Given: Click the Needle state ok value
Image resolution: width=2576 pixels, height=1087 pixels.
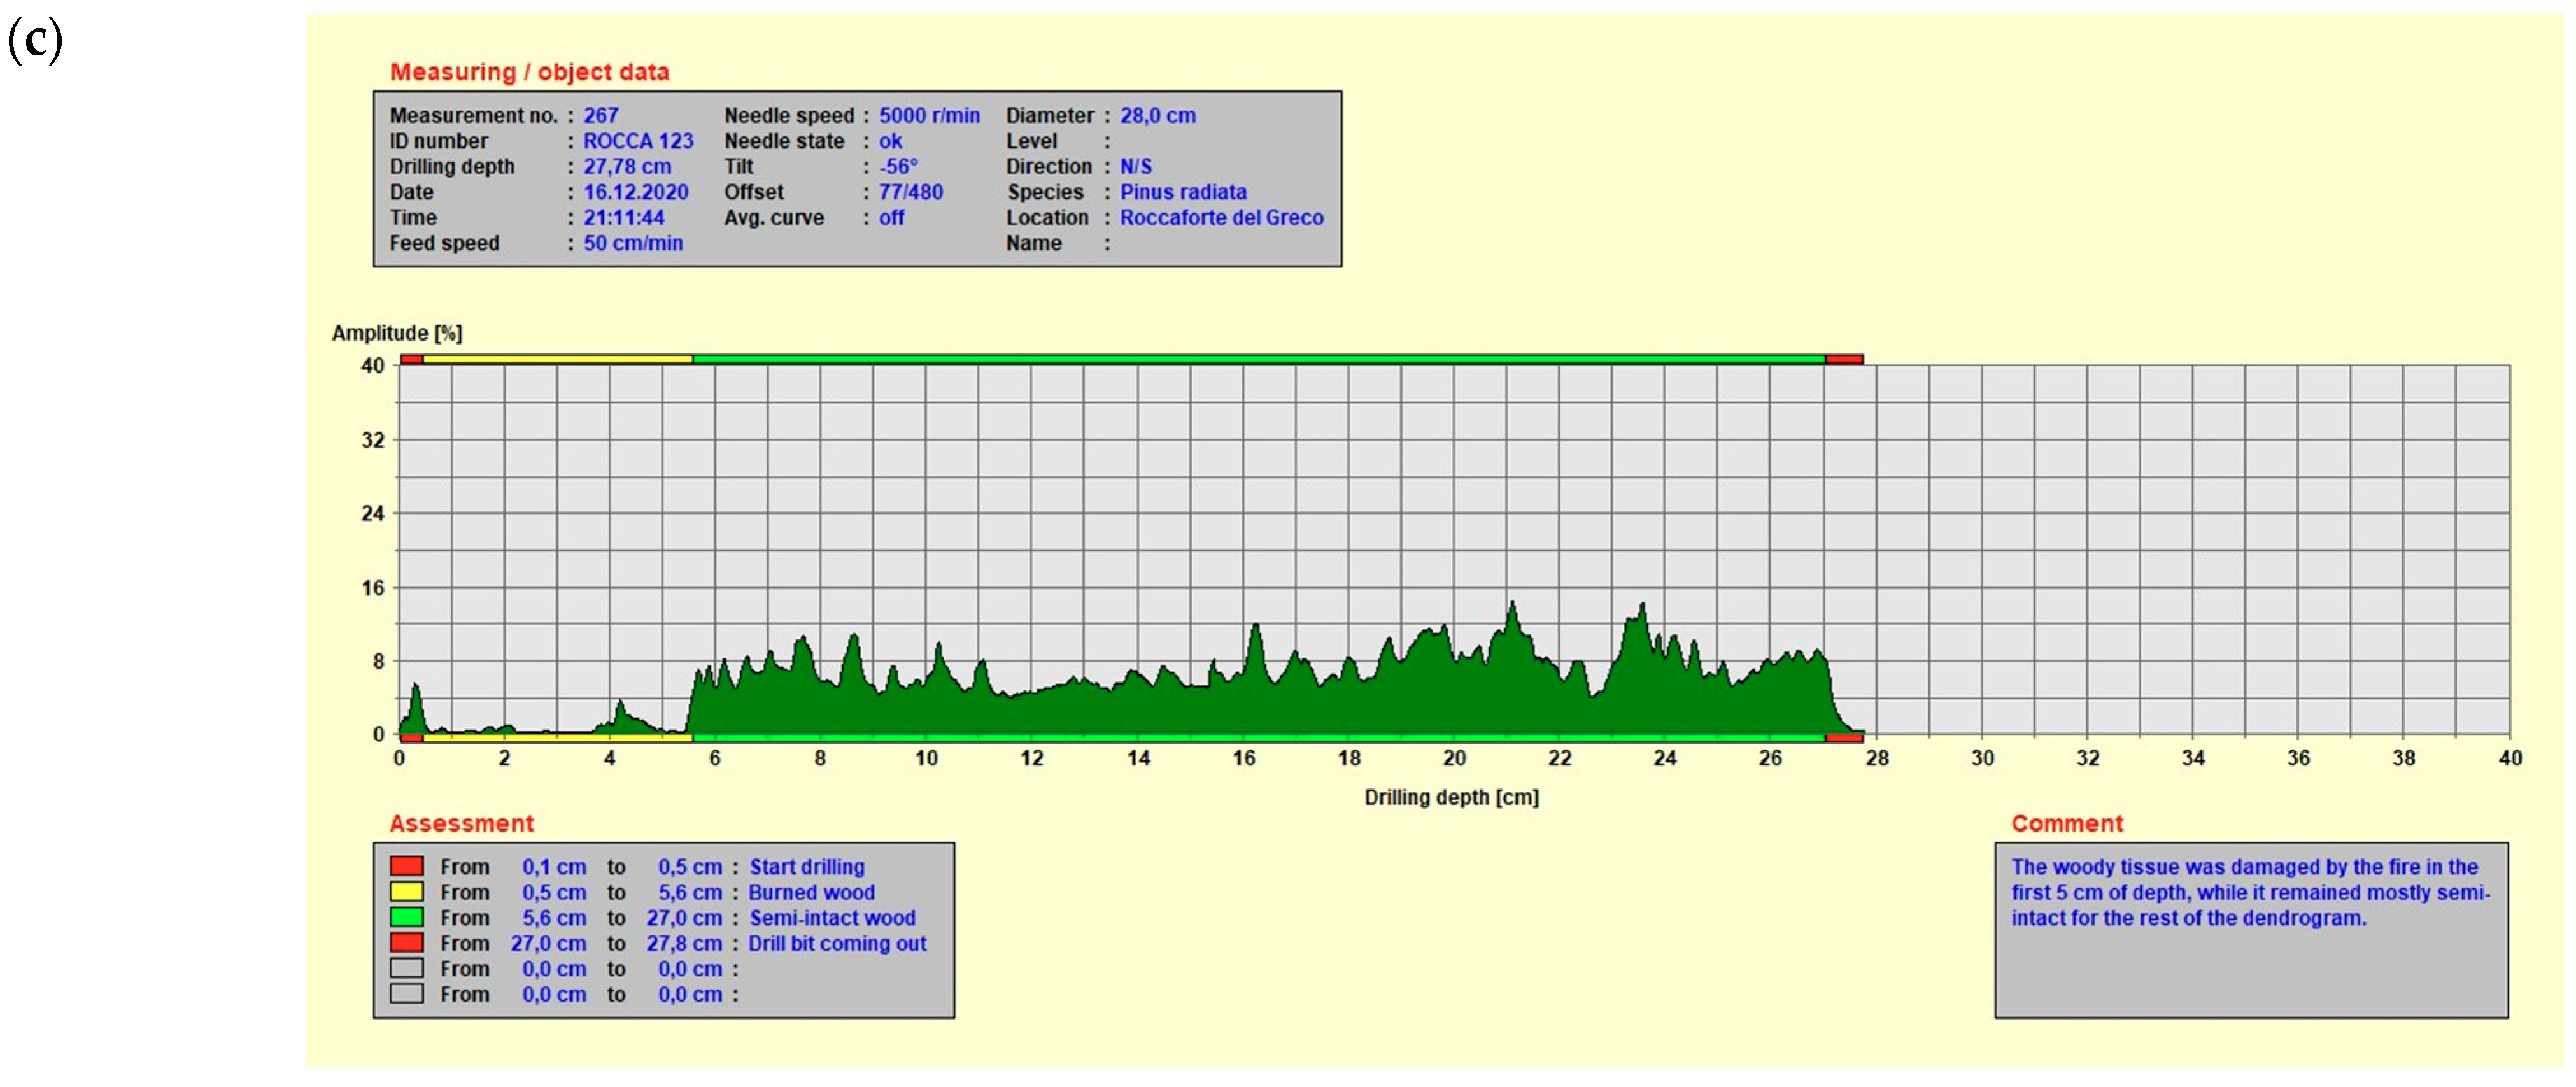Looking at the screenshot, I should click(890, 141).
